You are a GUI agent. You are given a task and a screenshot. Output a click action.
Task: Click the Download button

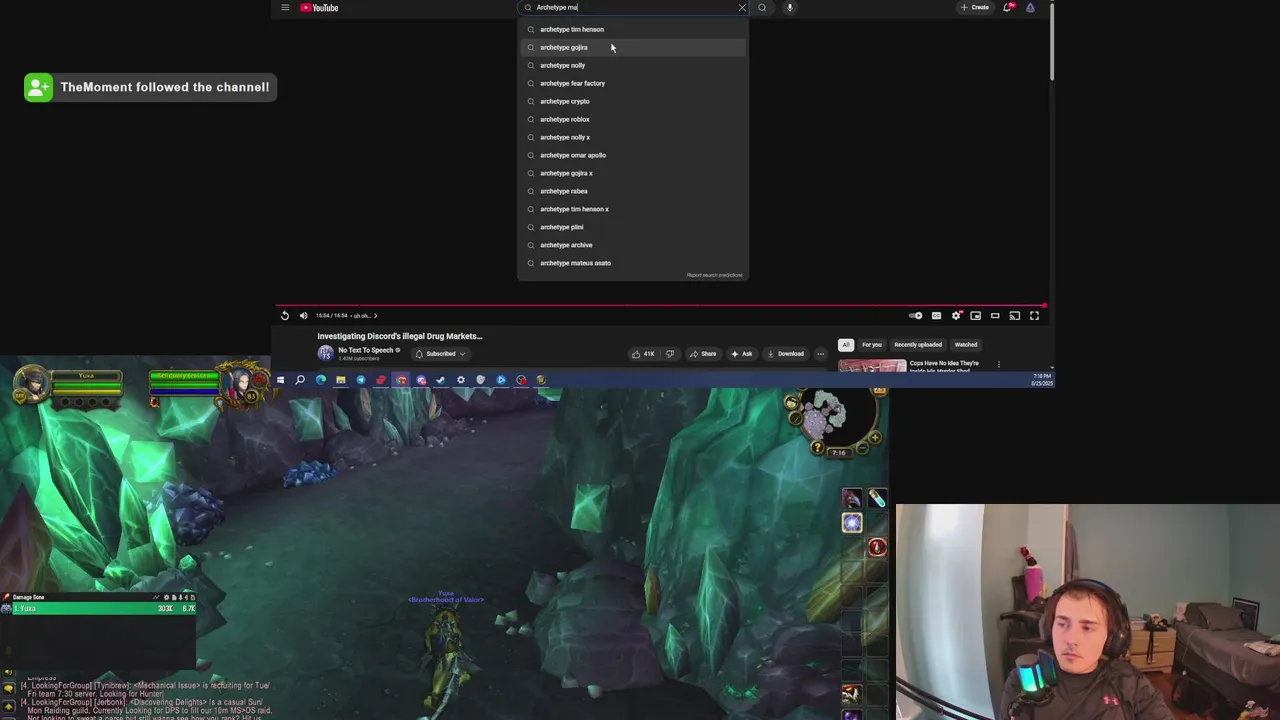pyautogui.click(x=785, y=353)
